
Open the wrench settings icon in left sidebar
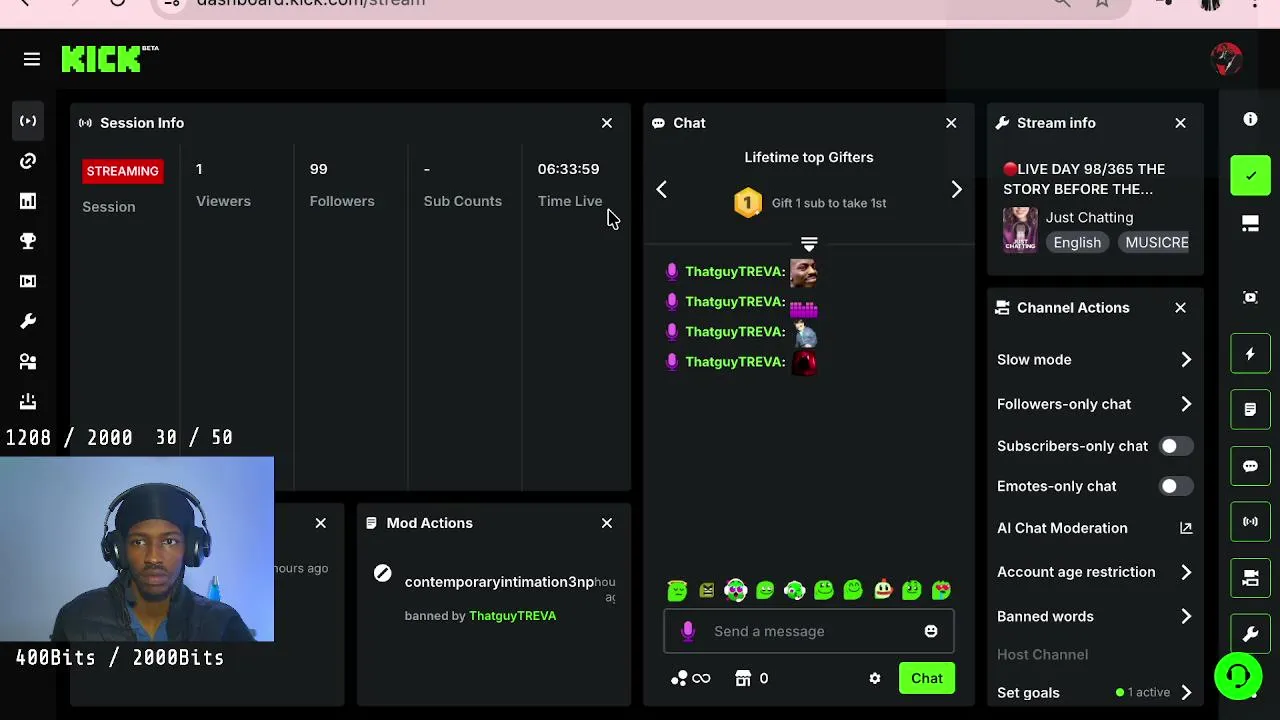pyautogui.click(x=28, y=321)
